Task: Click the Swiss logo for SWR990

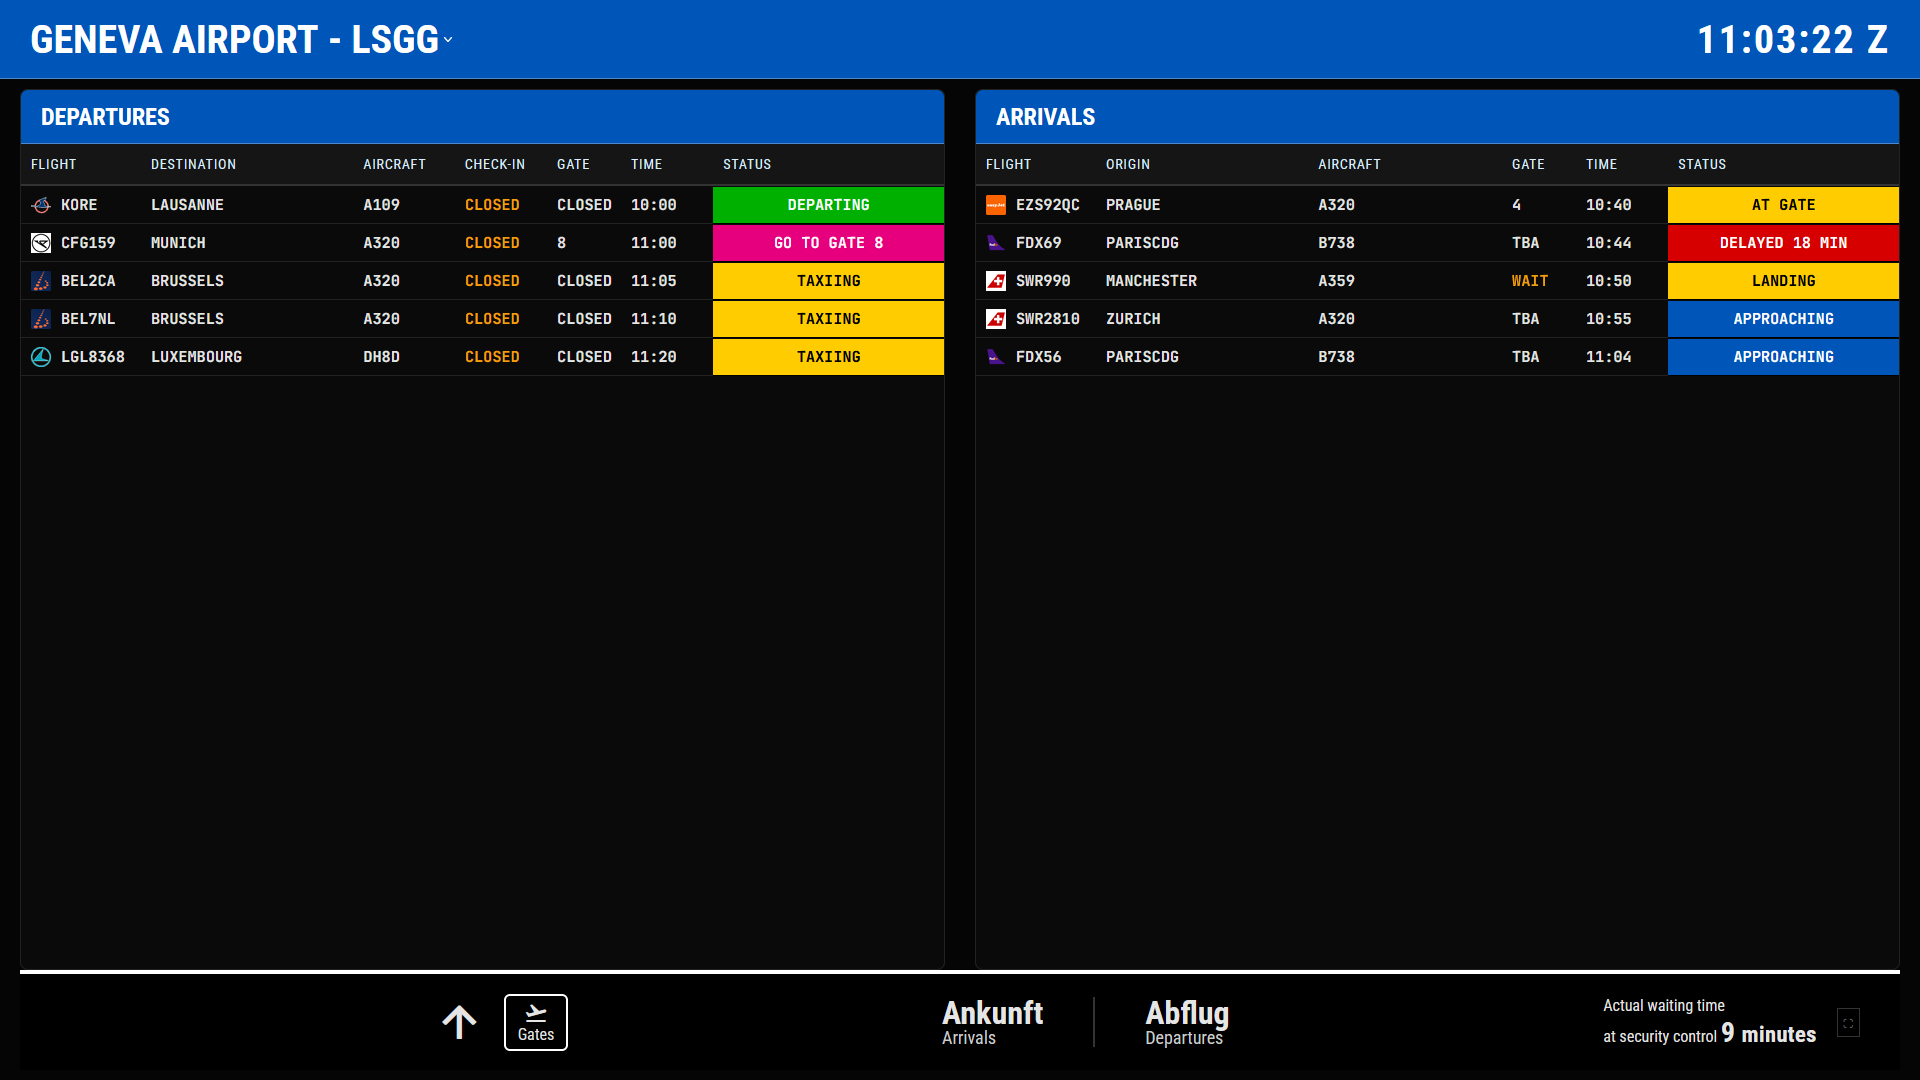Action: pyautogui.click(x=996, y=281)
